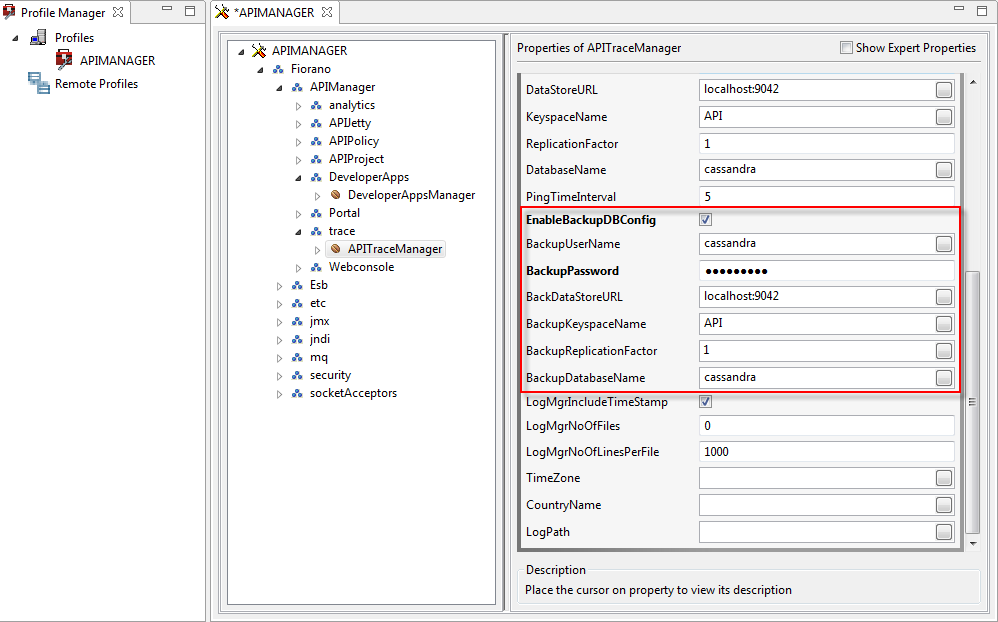Click the analytics node icon
998x622 pixels.
coord(316,105)
